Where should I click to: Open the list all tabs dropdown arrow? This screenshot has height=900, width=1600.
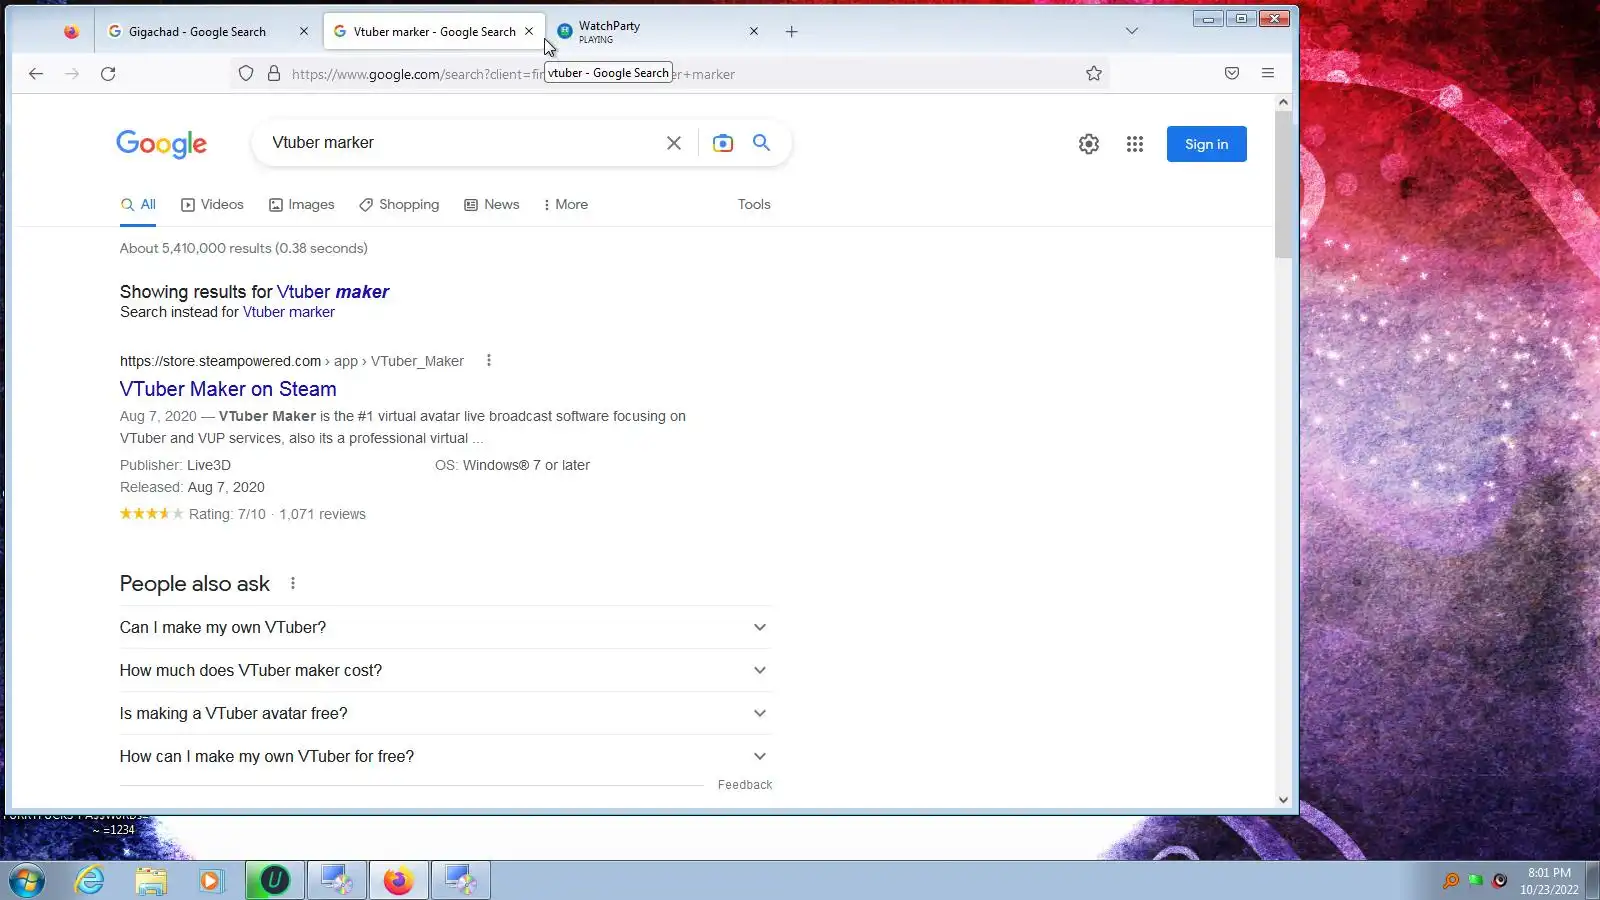[x=1132, y=31]
